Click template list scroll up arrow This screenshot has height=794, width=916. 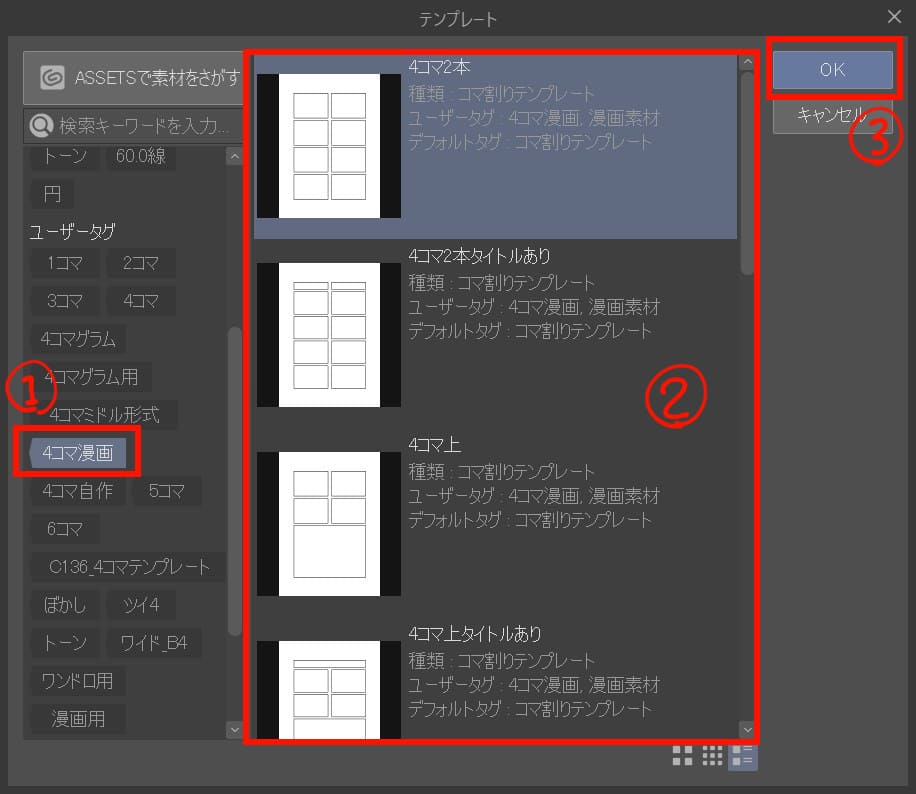(x=747, y=62)
